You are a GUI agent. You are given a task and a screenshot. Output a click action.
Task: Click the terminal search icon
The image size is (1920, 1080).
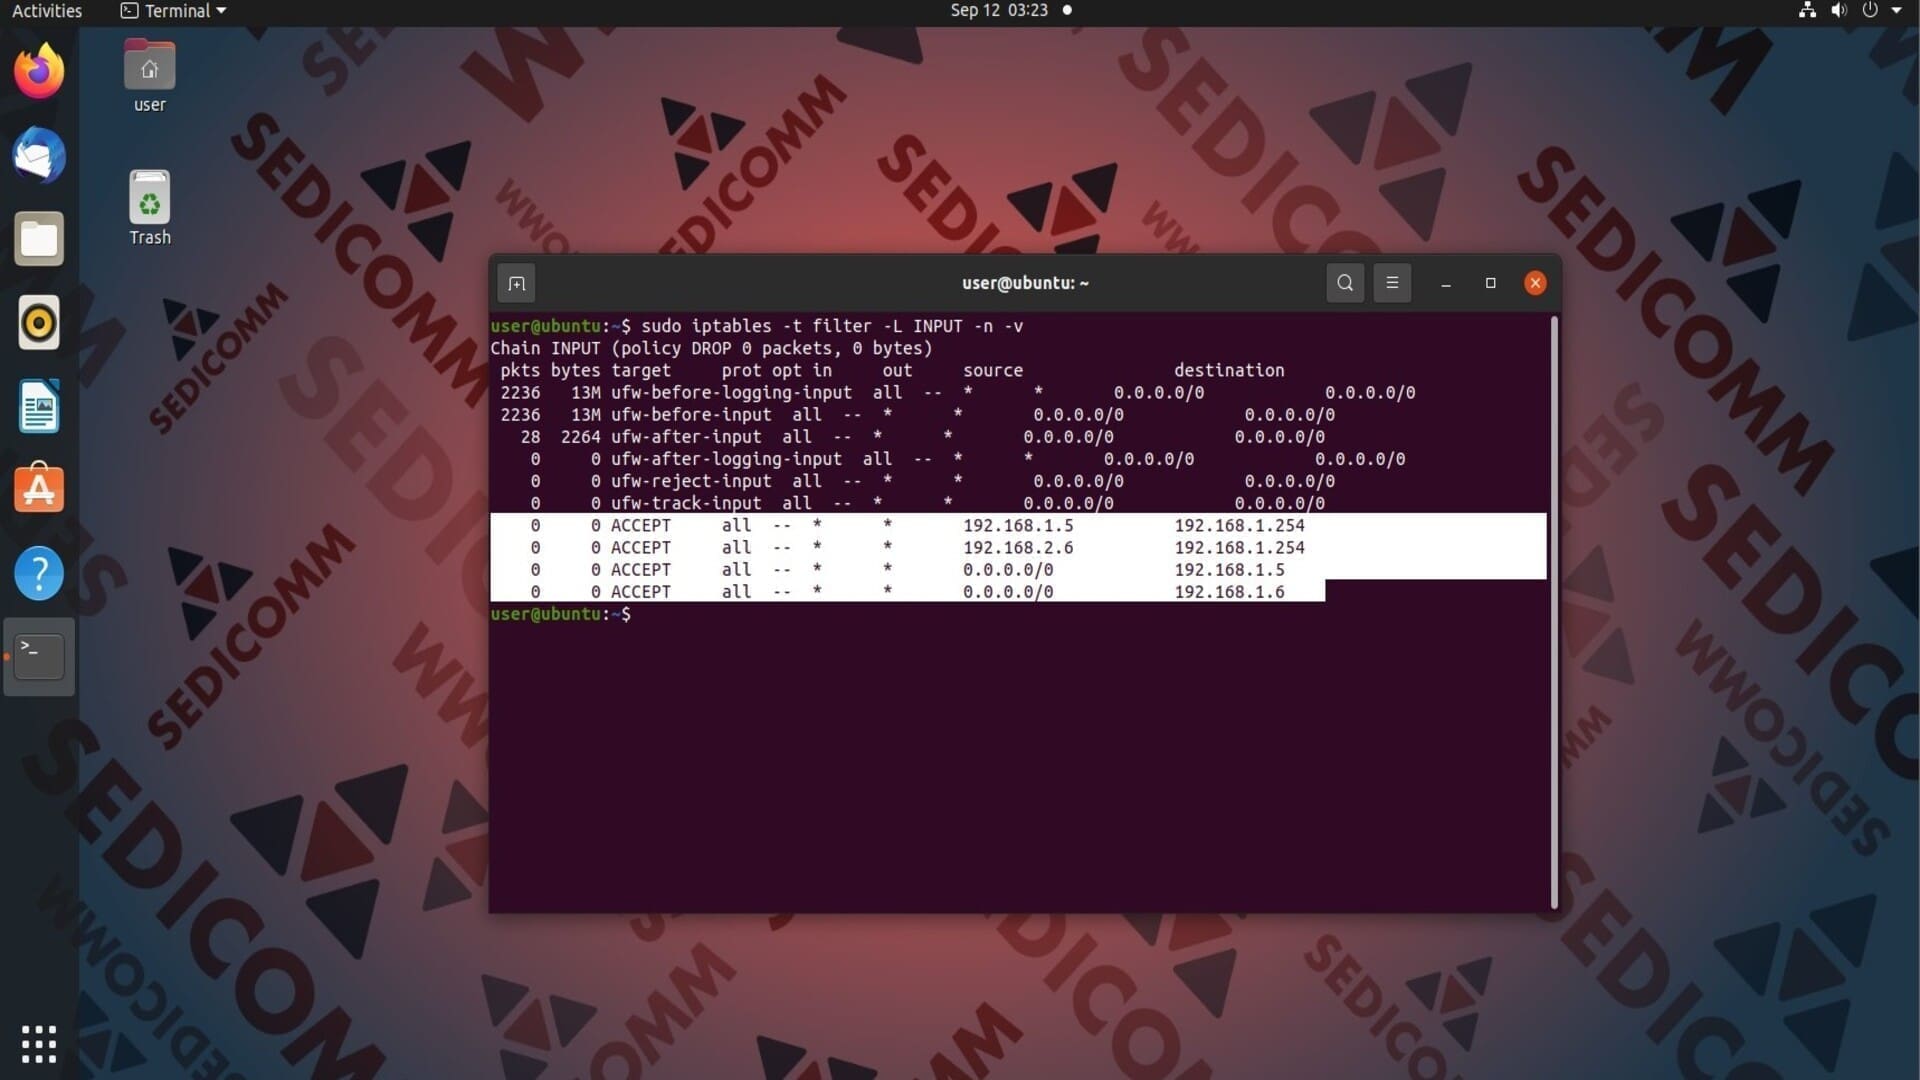click(x=1345, y=283)
